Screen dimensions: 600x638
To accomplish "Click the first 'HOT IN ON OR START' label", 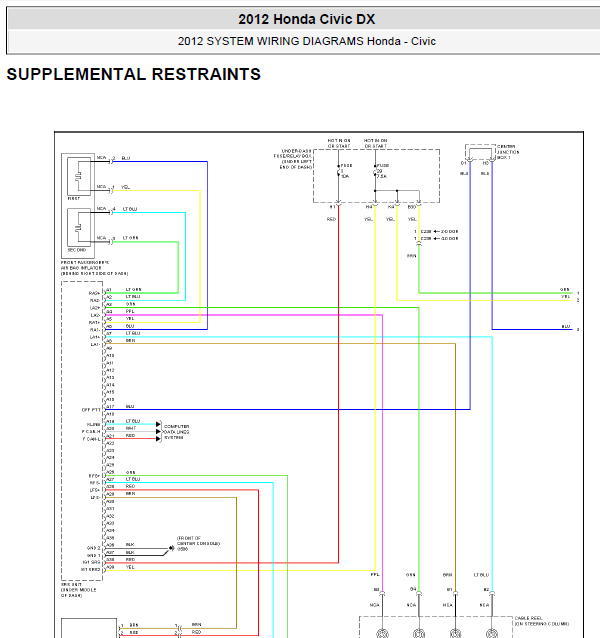I will [x=338, y=143].
